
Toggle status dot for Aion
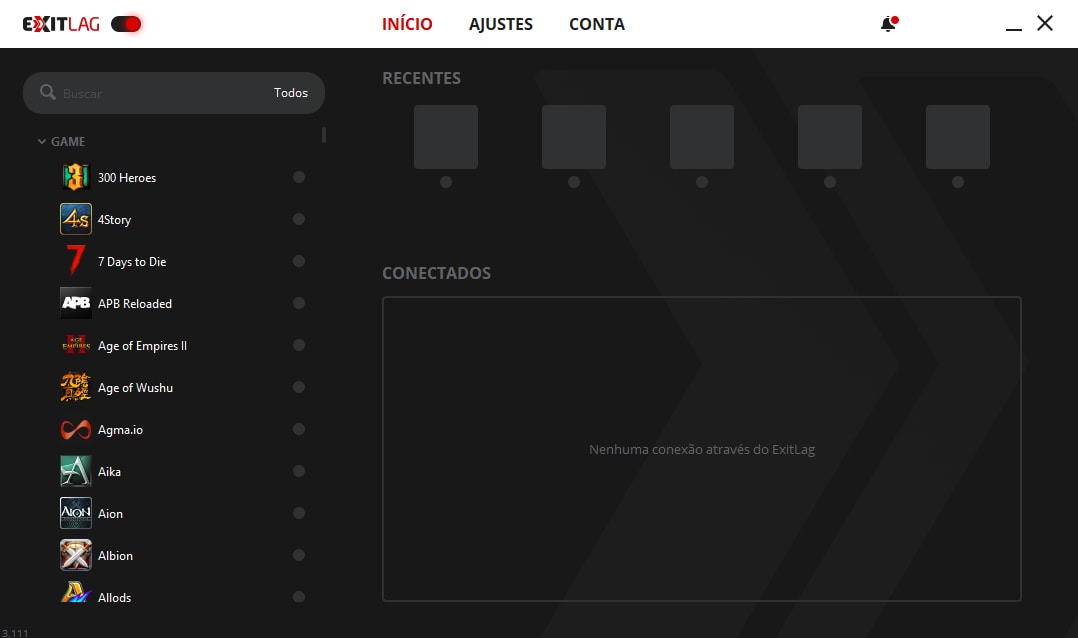tap(298, 513)
